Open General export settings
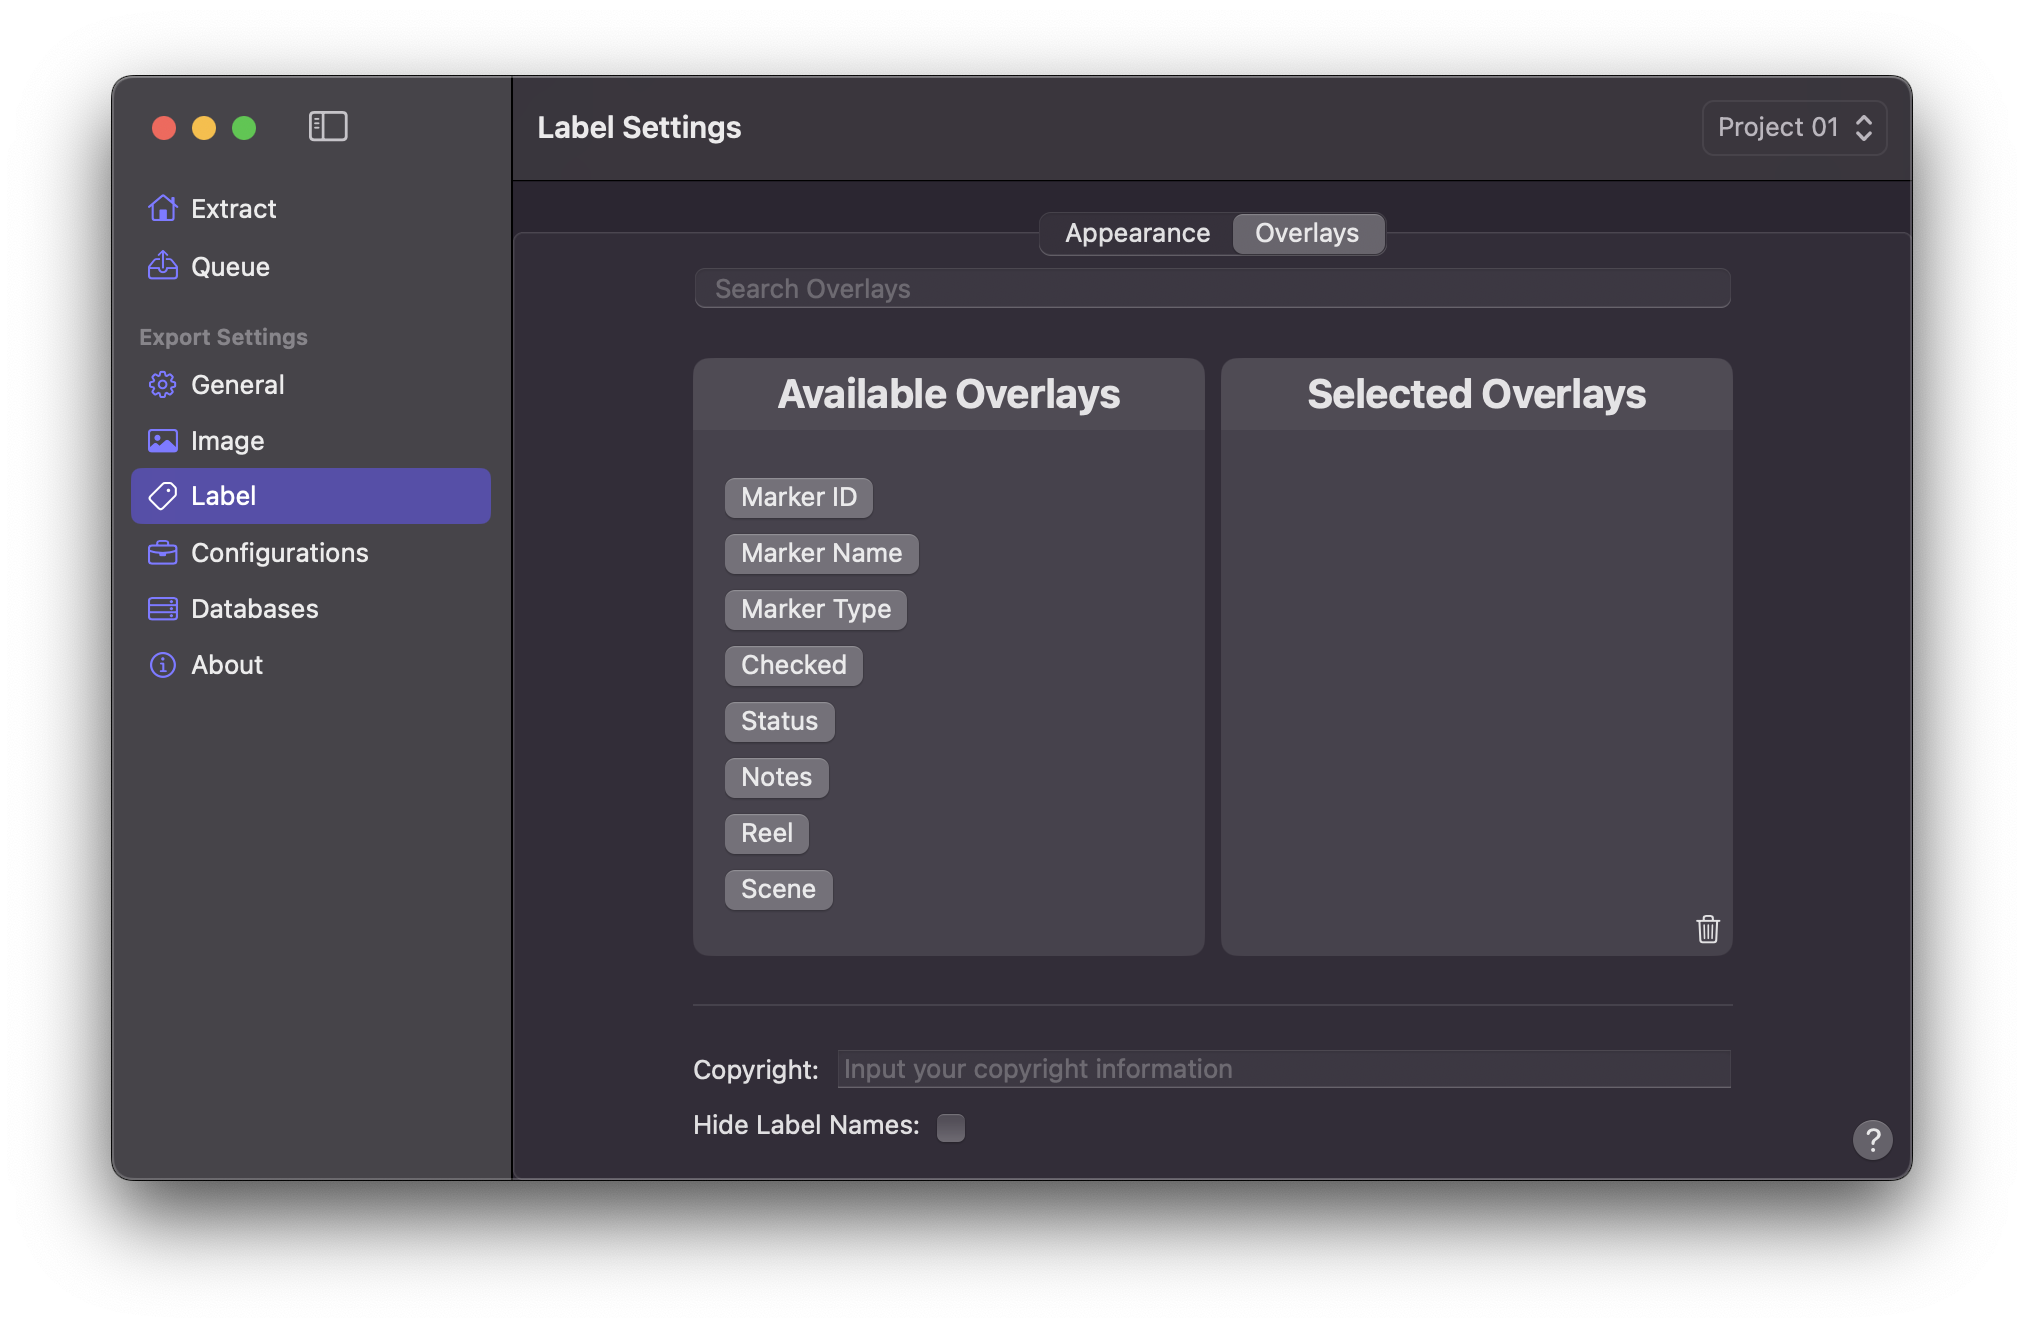This screenshot has width=2024, height=1328. (x=311, y=385)
